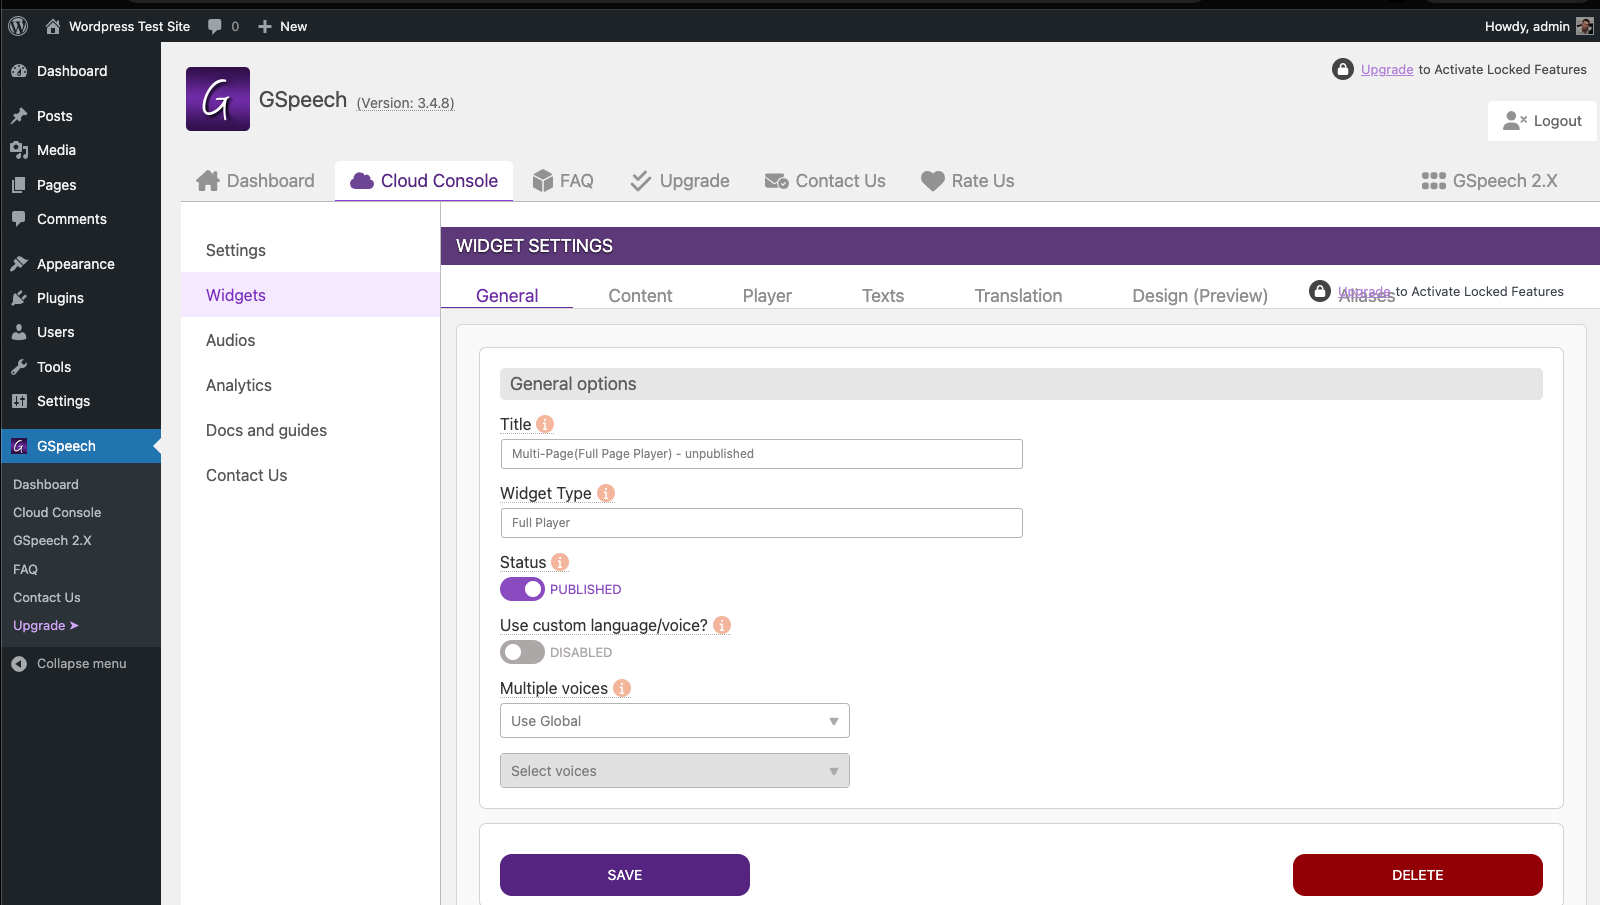Switch to the Design (Preview) tab
Viewport: 1600px width, 905px height.
coord(1200,296)
